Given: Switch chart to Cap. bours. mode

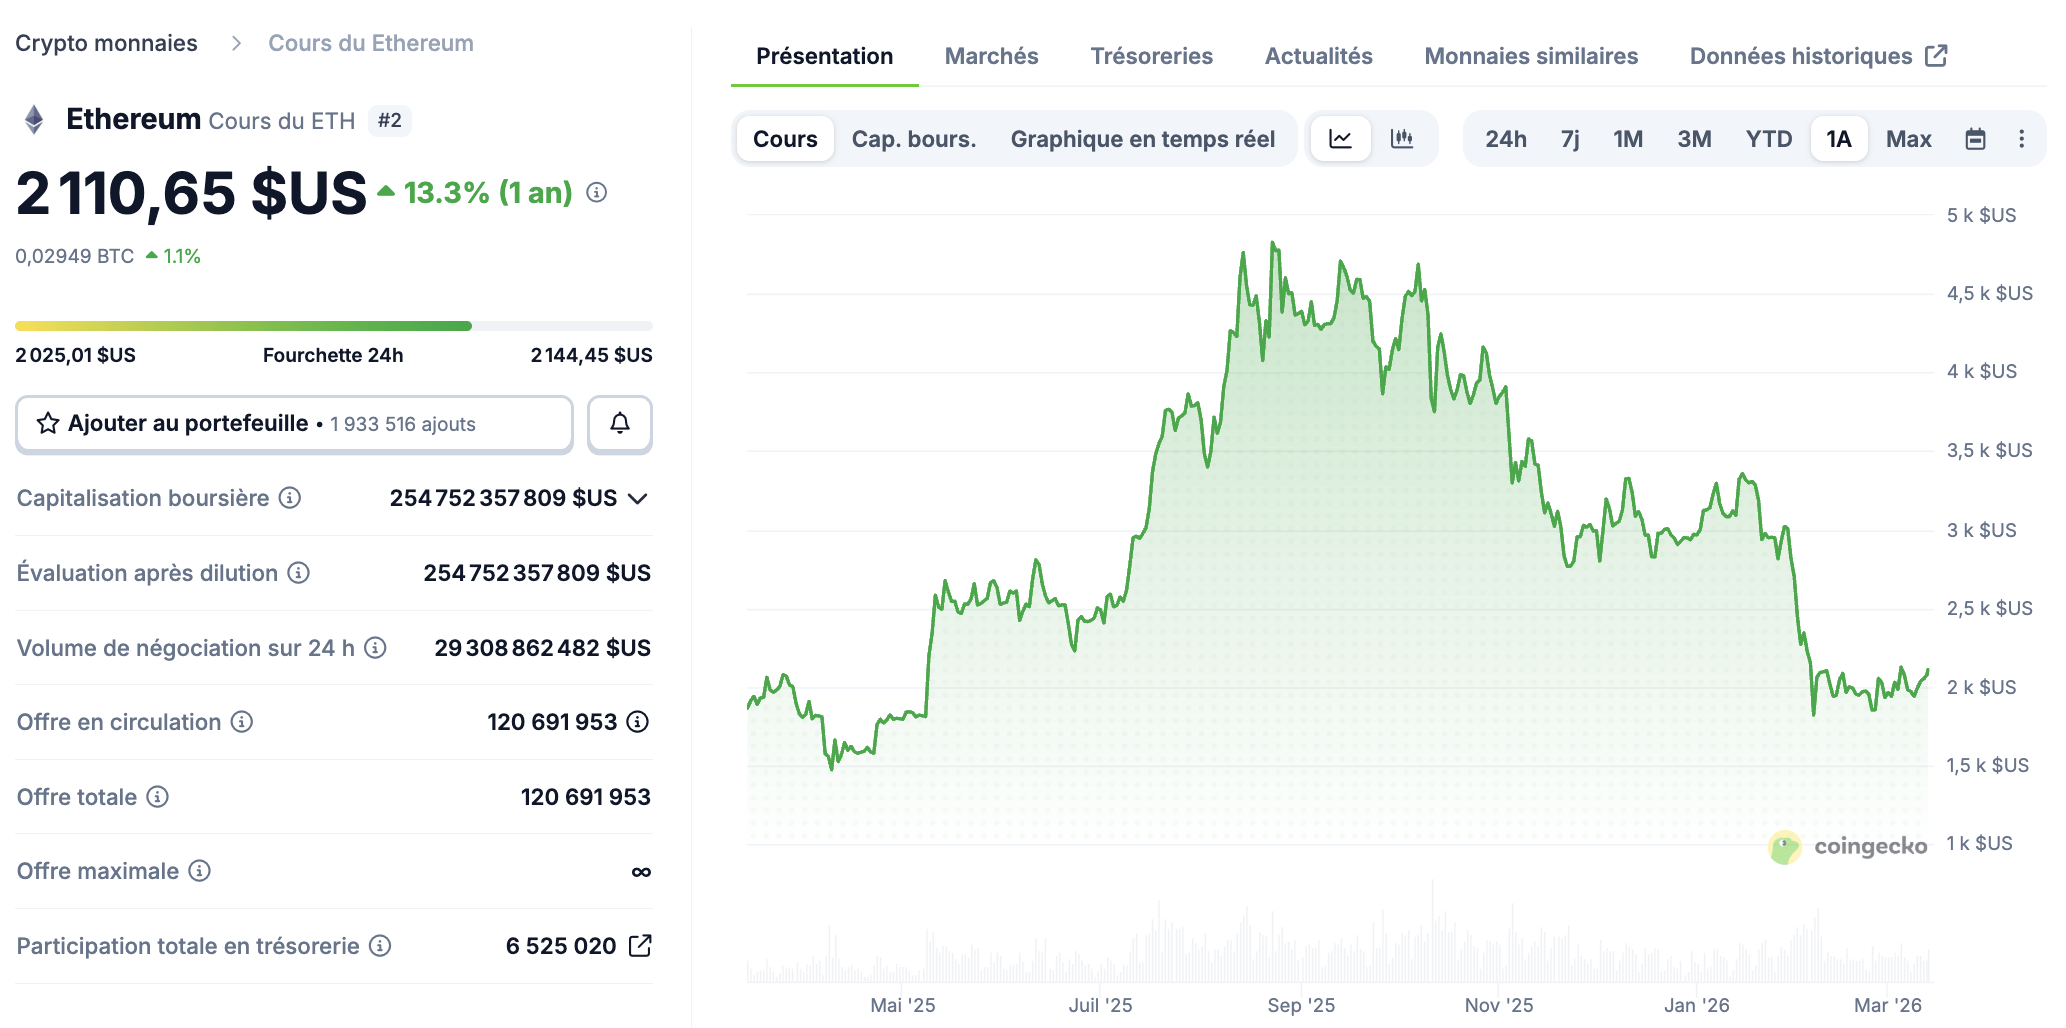Looking at the screenshot, I should click(913, 139).
